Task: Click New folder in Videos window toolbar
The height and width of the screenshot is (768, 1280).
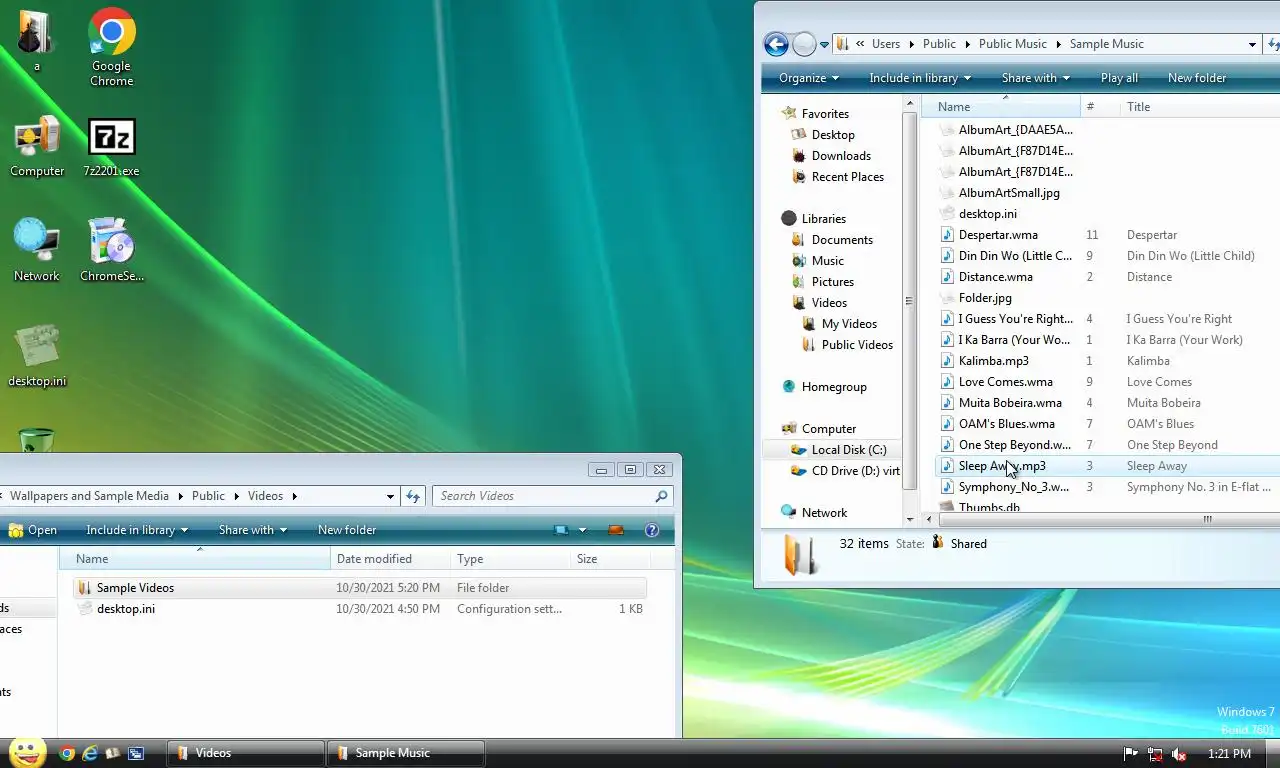Action: pyautogui.click(x=347, y=530)
